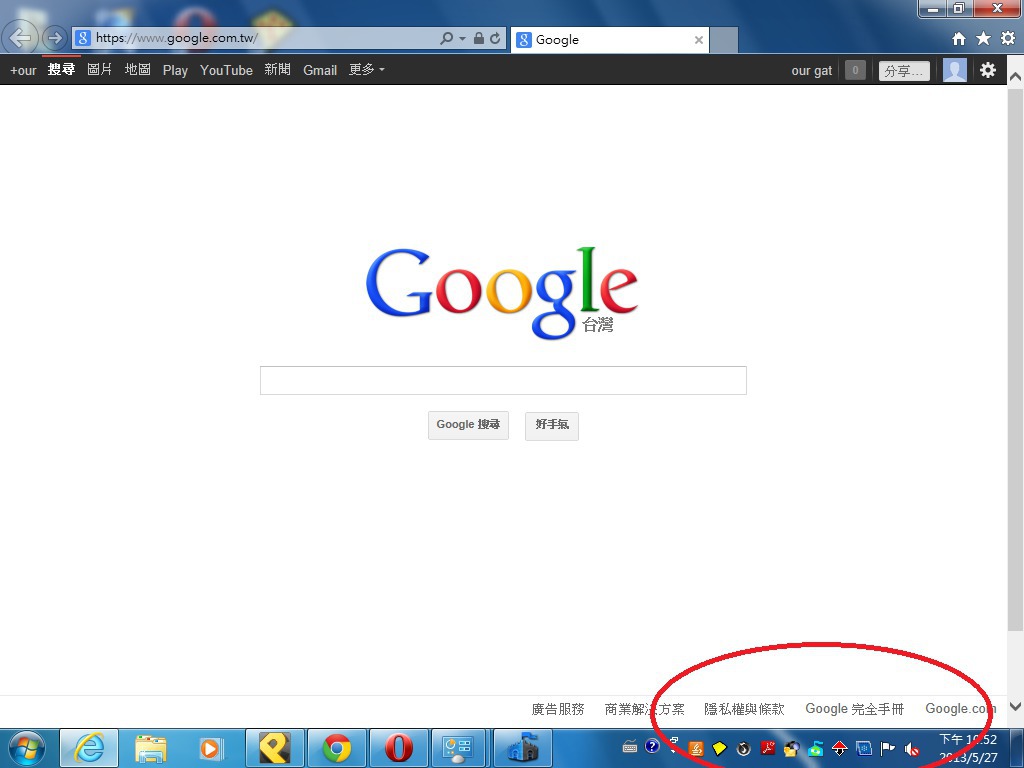Open 圖片 in the Google bar
1024x768 pixels.
click(x=100, y=69)
